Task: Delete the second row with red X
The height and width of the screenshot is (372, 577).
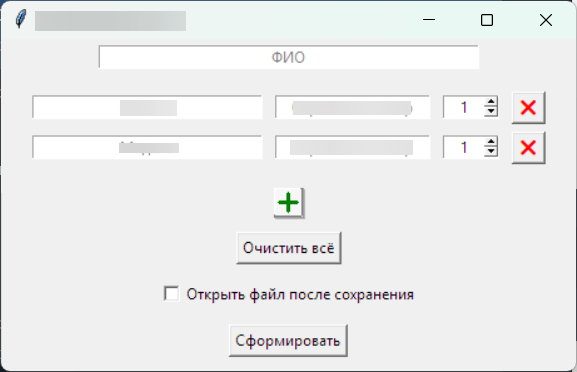Action: click(528, 148)
